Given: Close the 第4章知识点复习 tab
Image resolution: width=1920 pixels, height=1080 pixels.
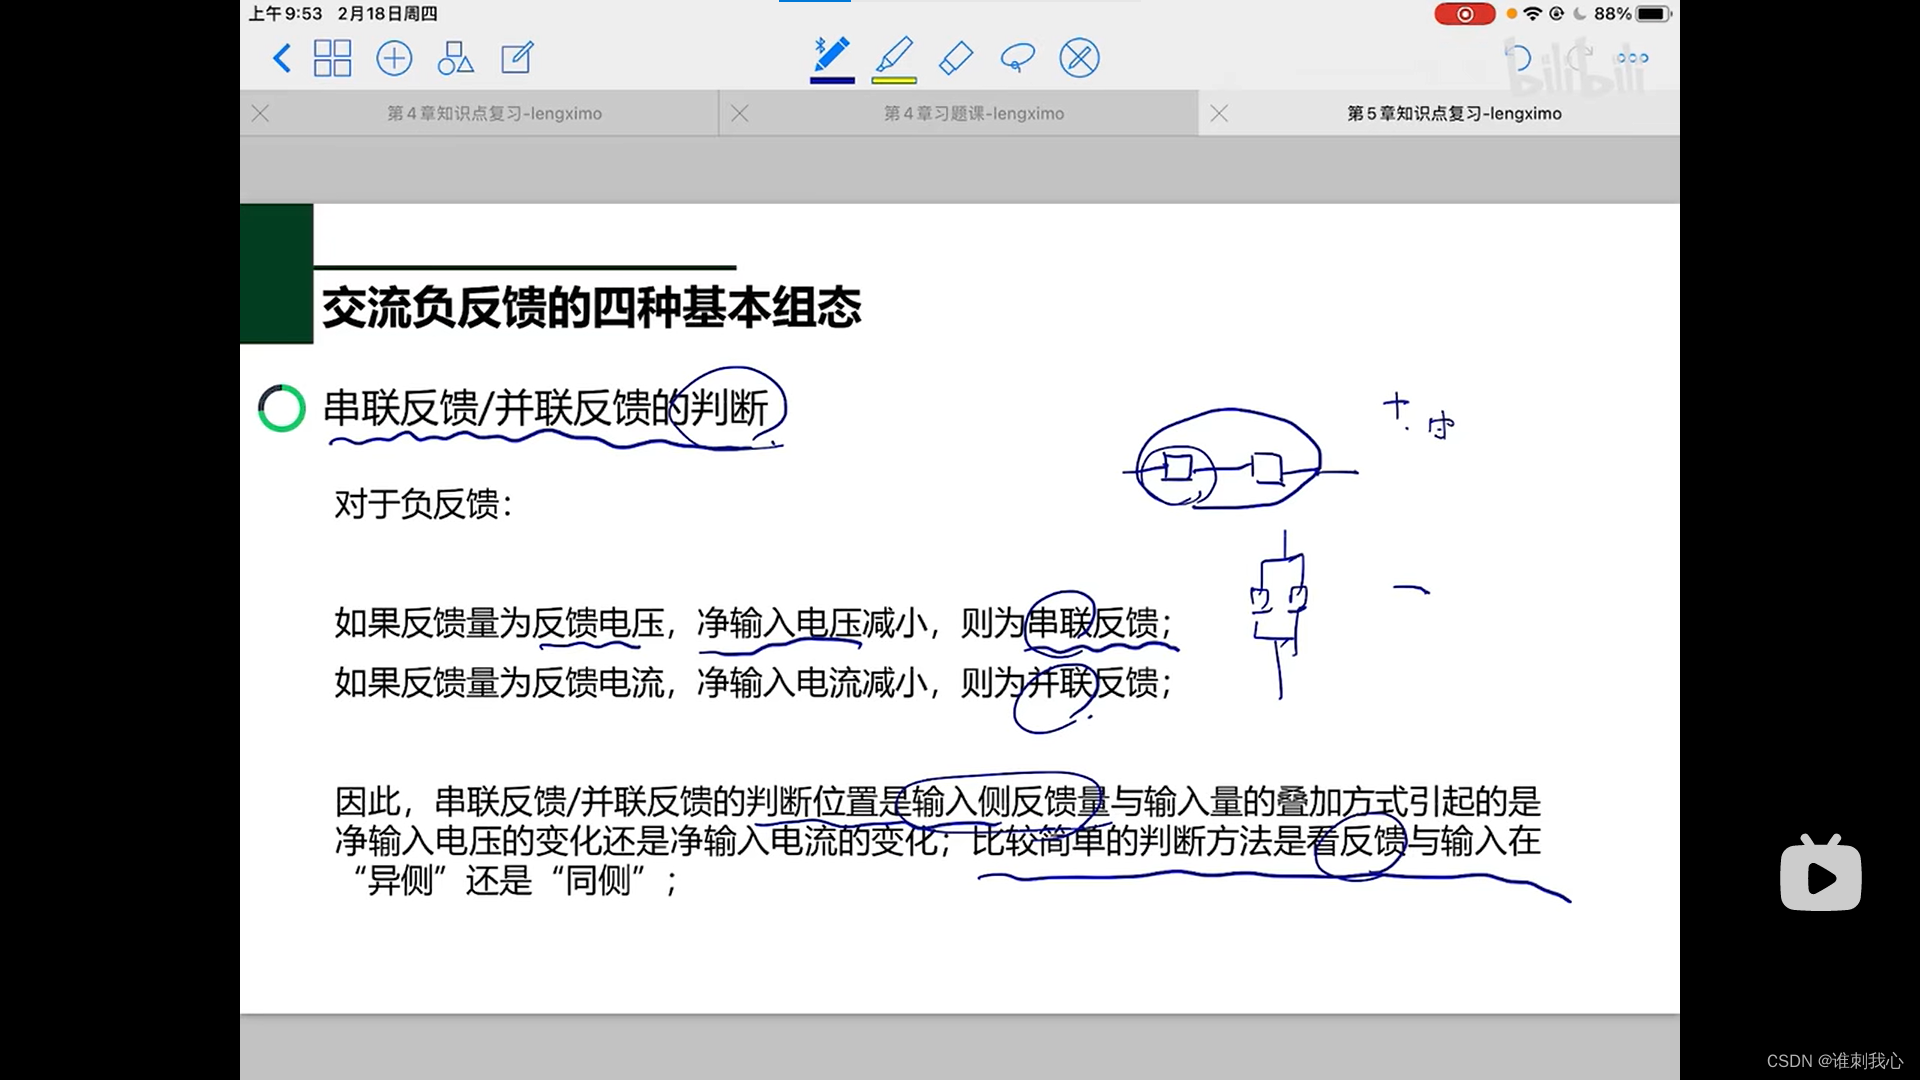Looking at the screenshot, I should (x=261, y=114).
